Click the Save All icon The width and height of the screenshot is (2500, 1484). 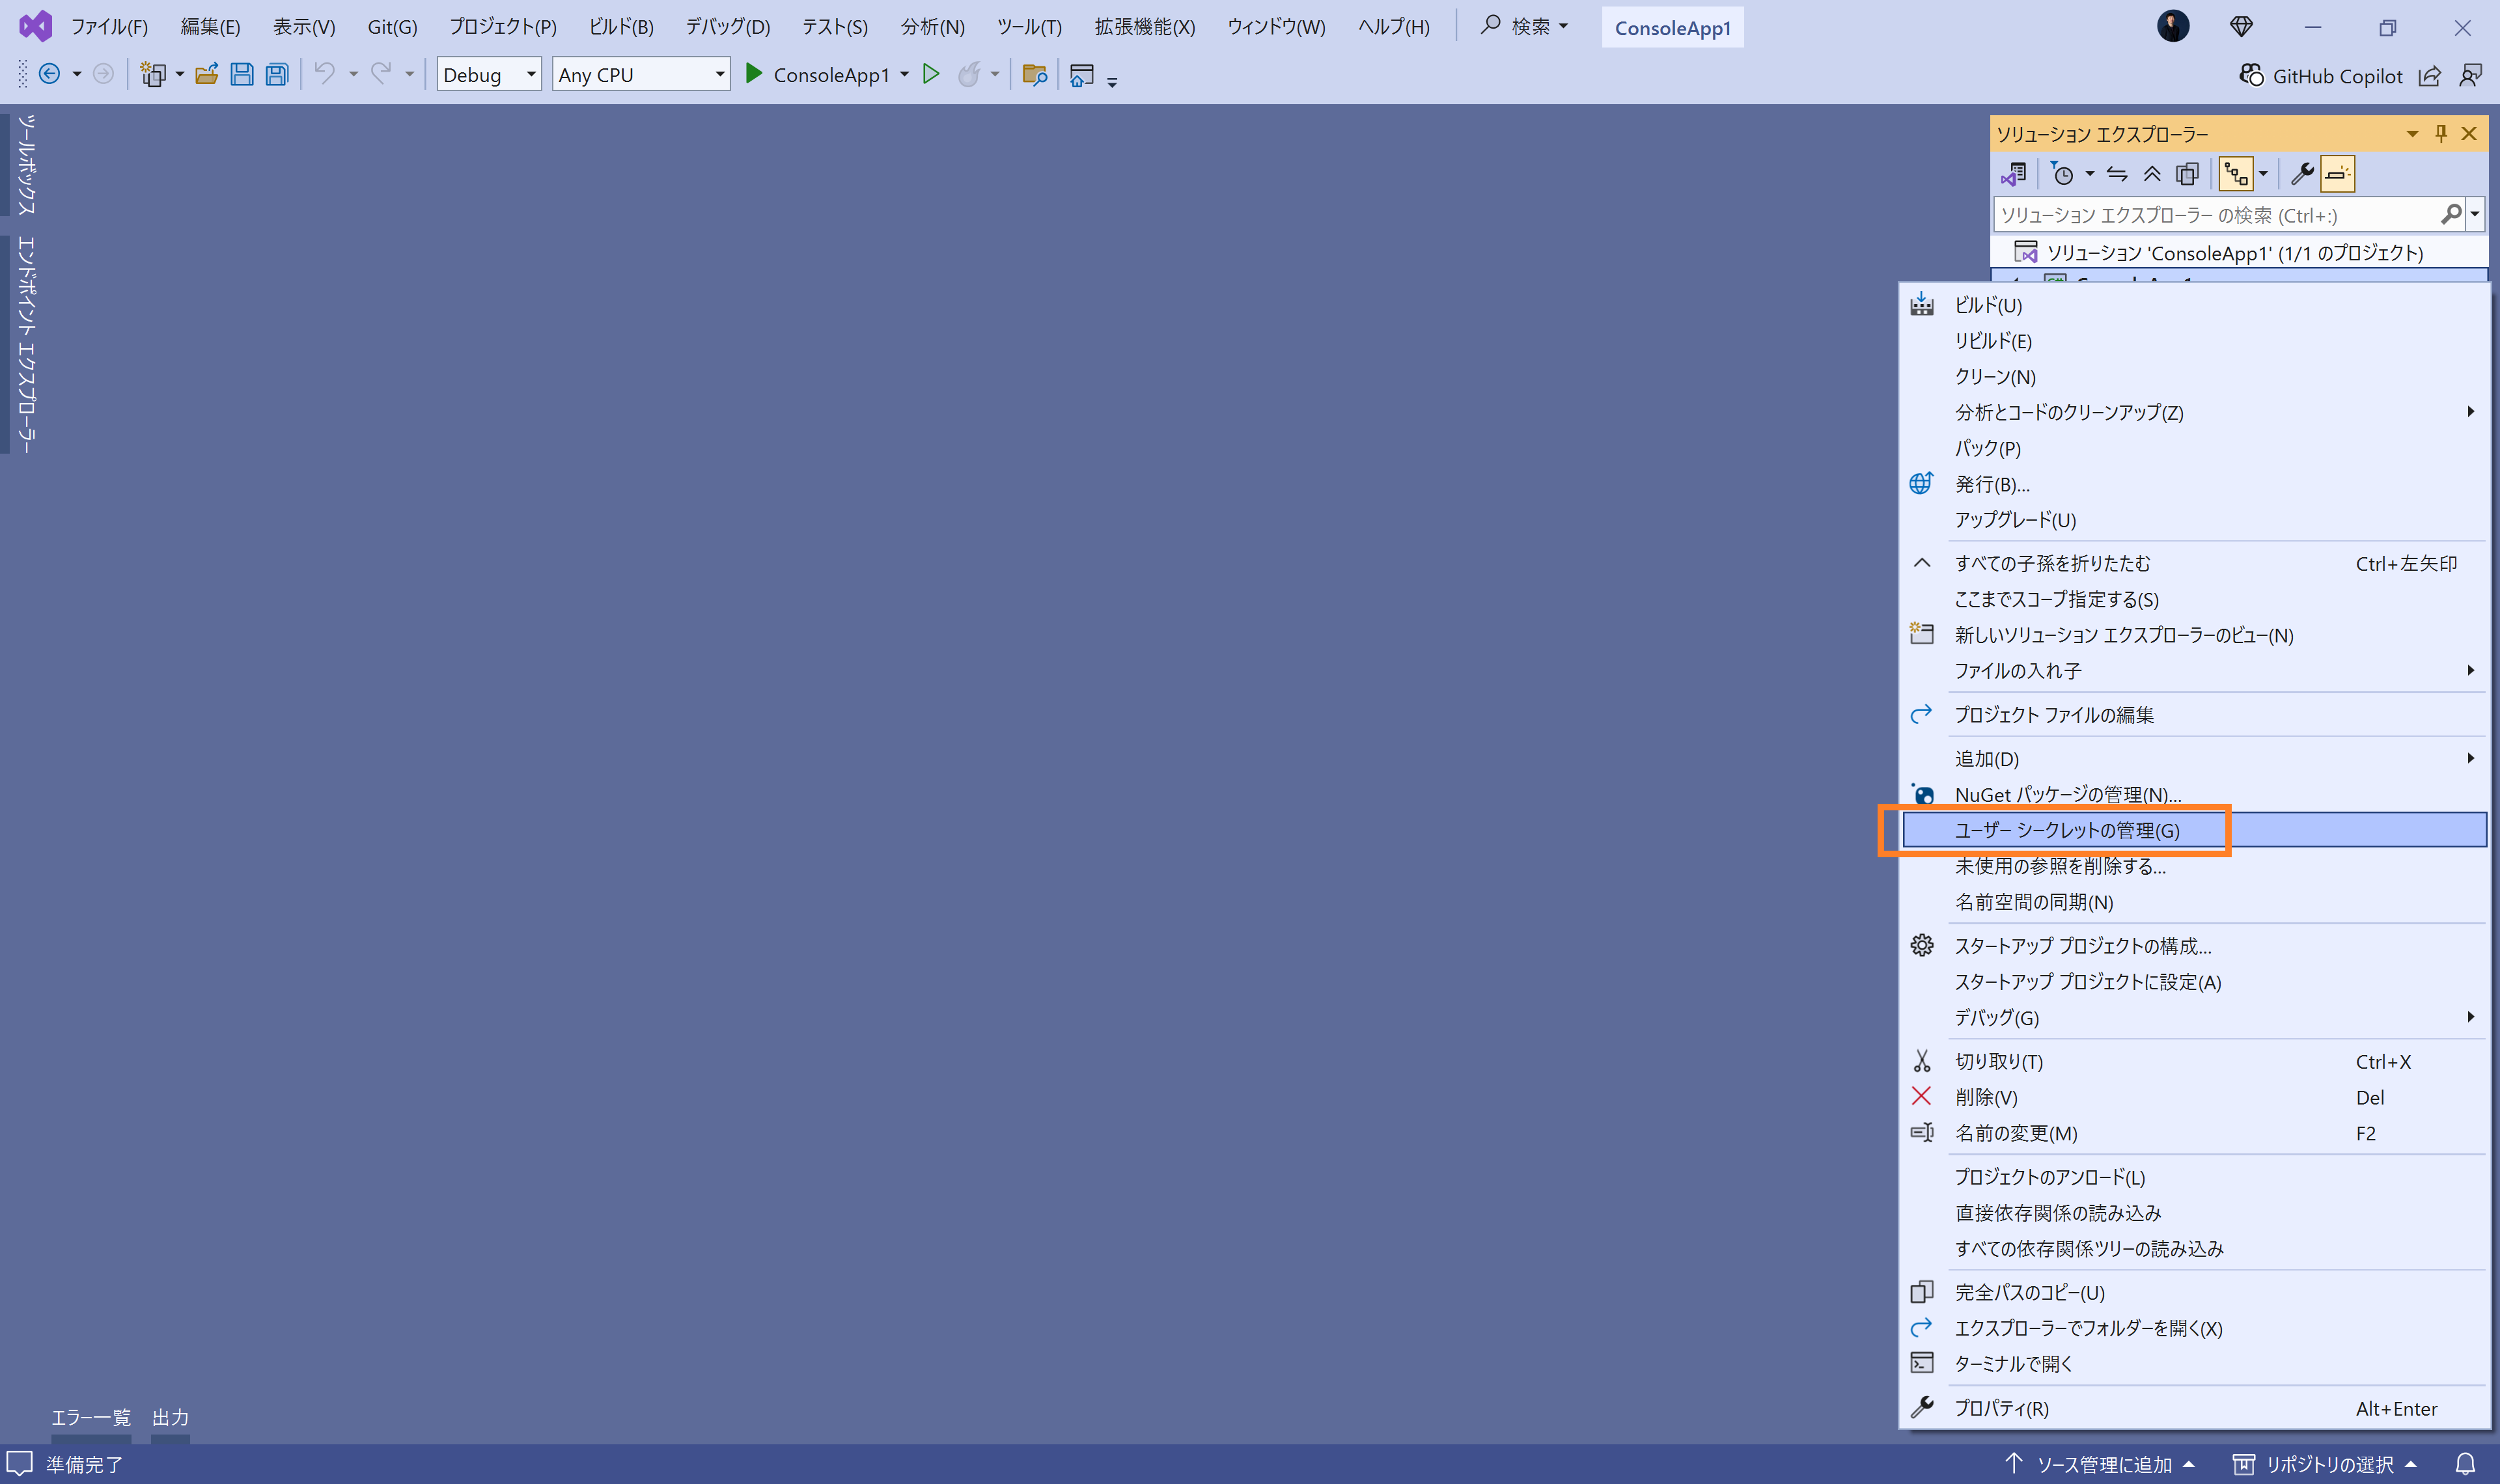(277, 74)
